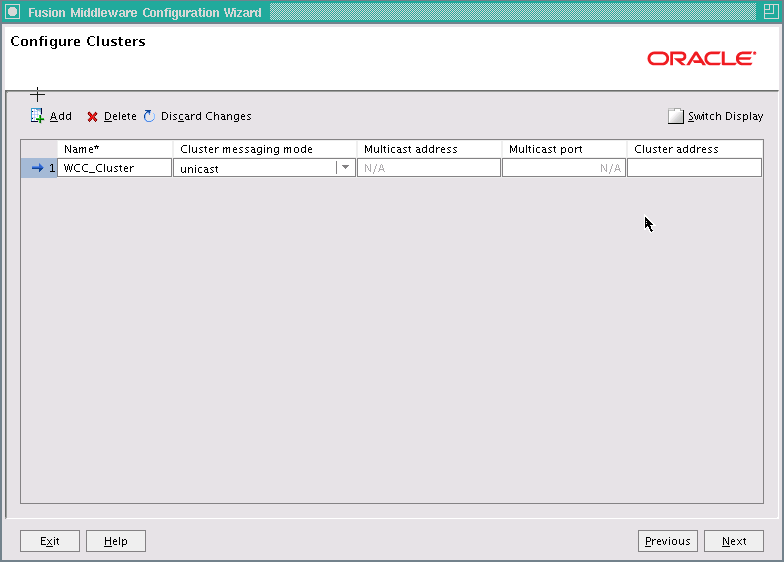Click Multicast port column header
This screenshot has width=784, height=562.
(x=564, y=149)
